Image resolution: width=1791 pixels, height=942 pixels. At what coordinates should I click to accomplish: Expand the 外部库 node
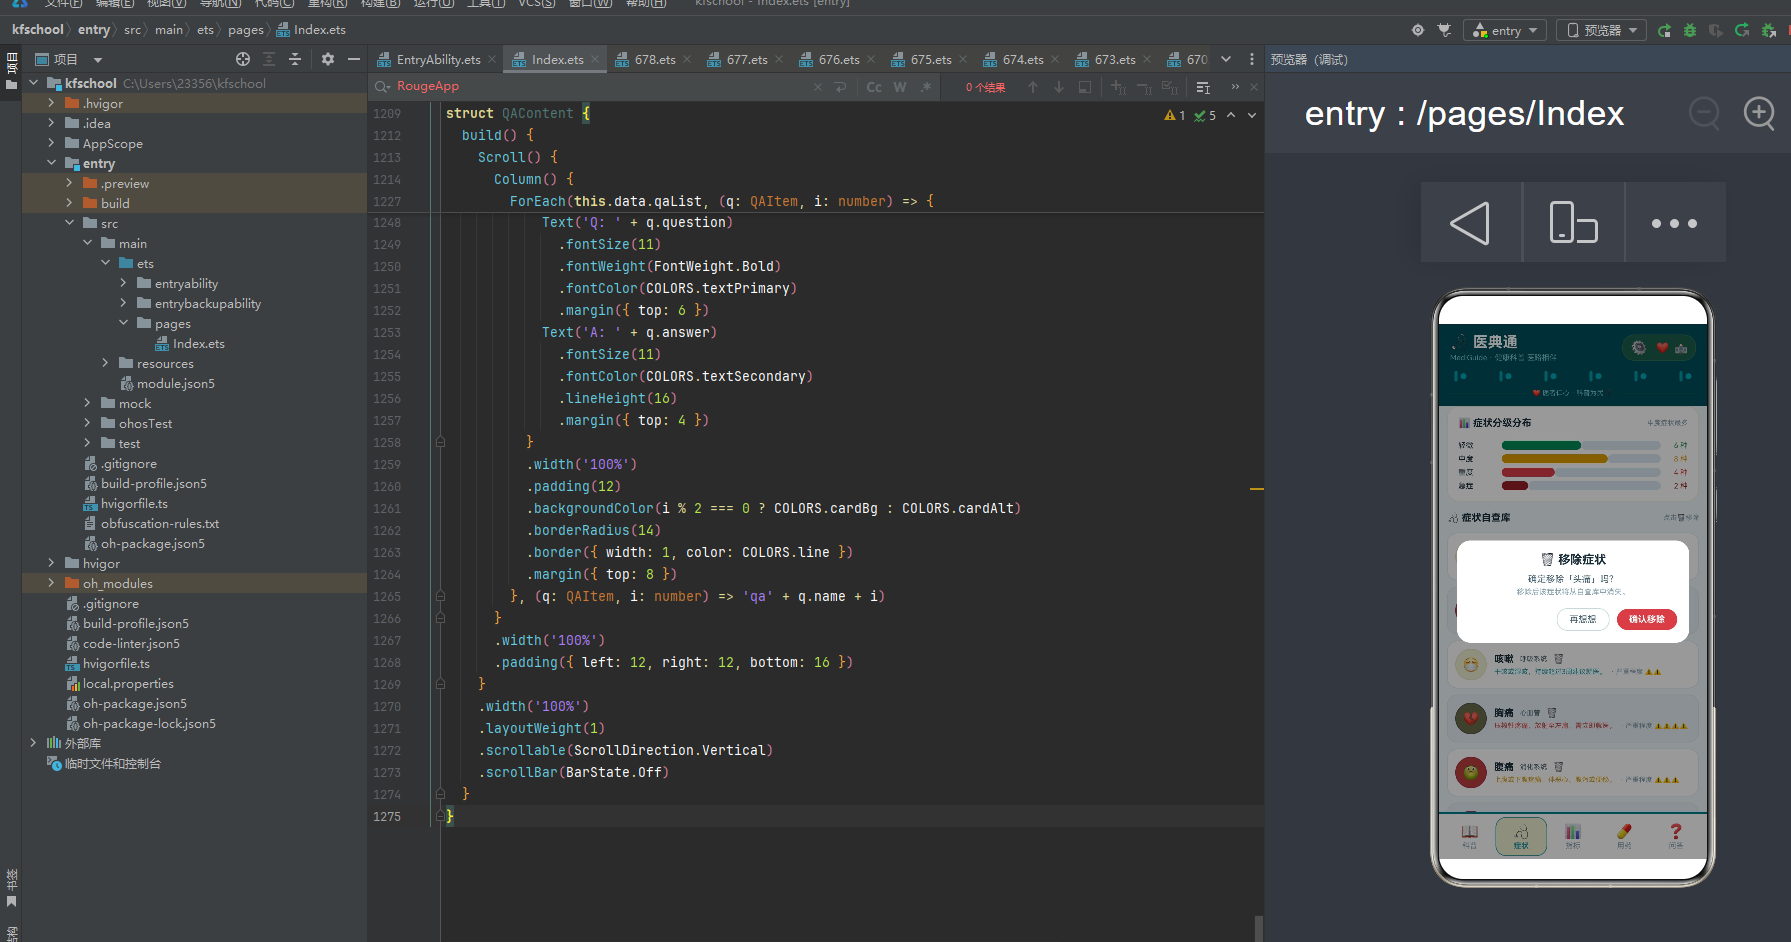coord(33,743)
